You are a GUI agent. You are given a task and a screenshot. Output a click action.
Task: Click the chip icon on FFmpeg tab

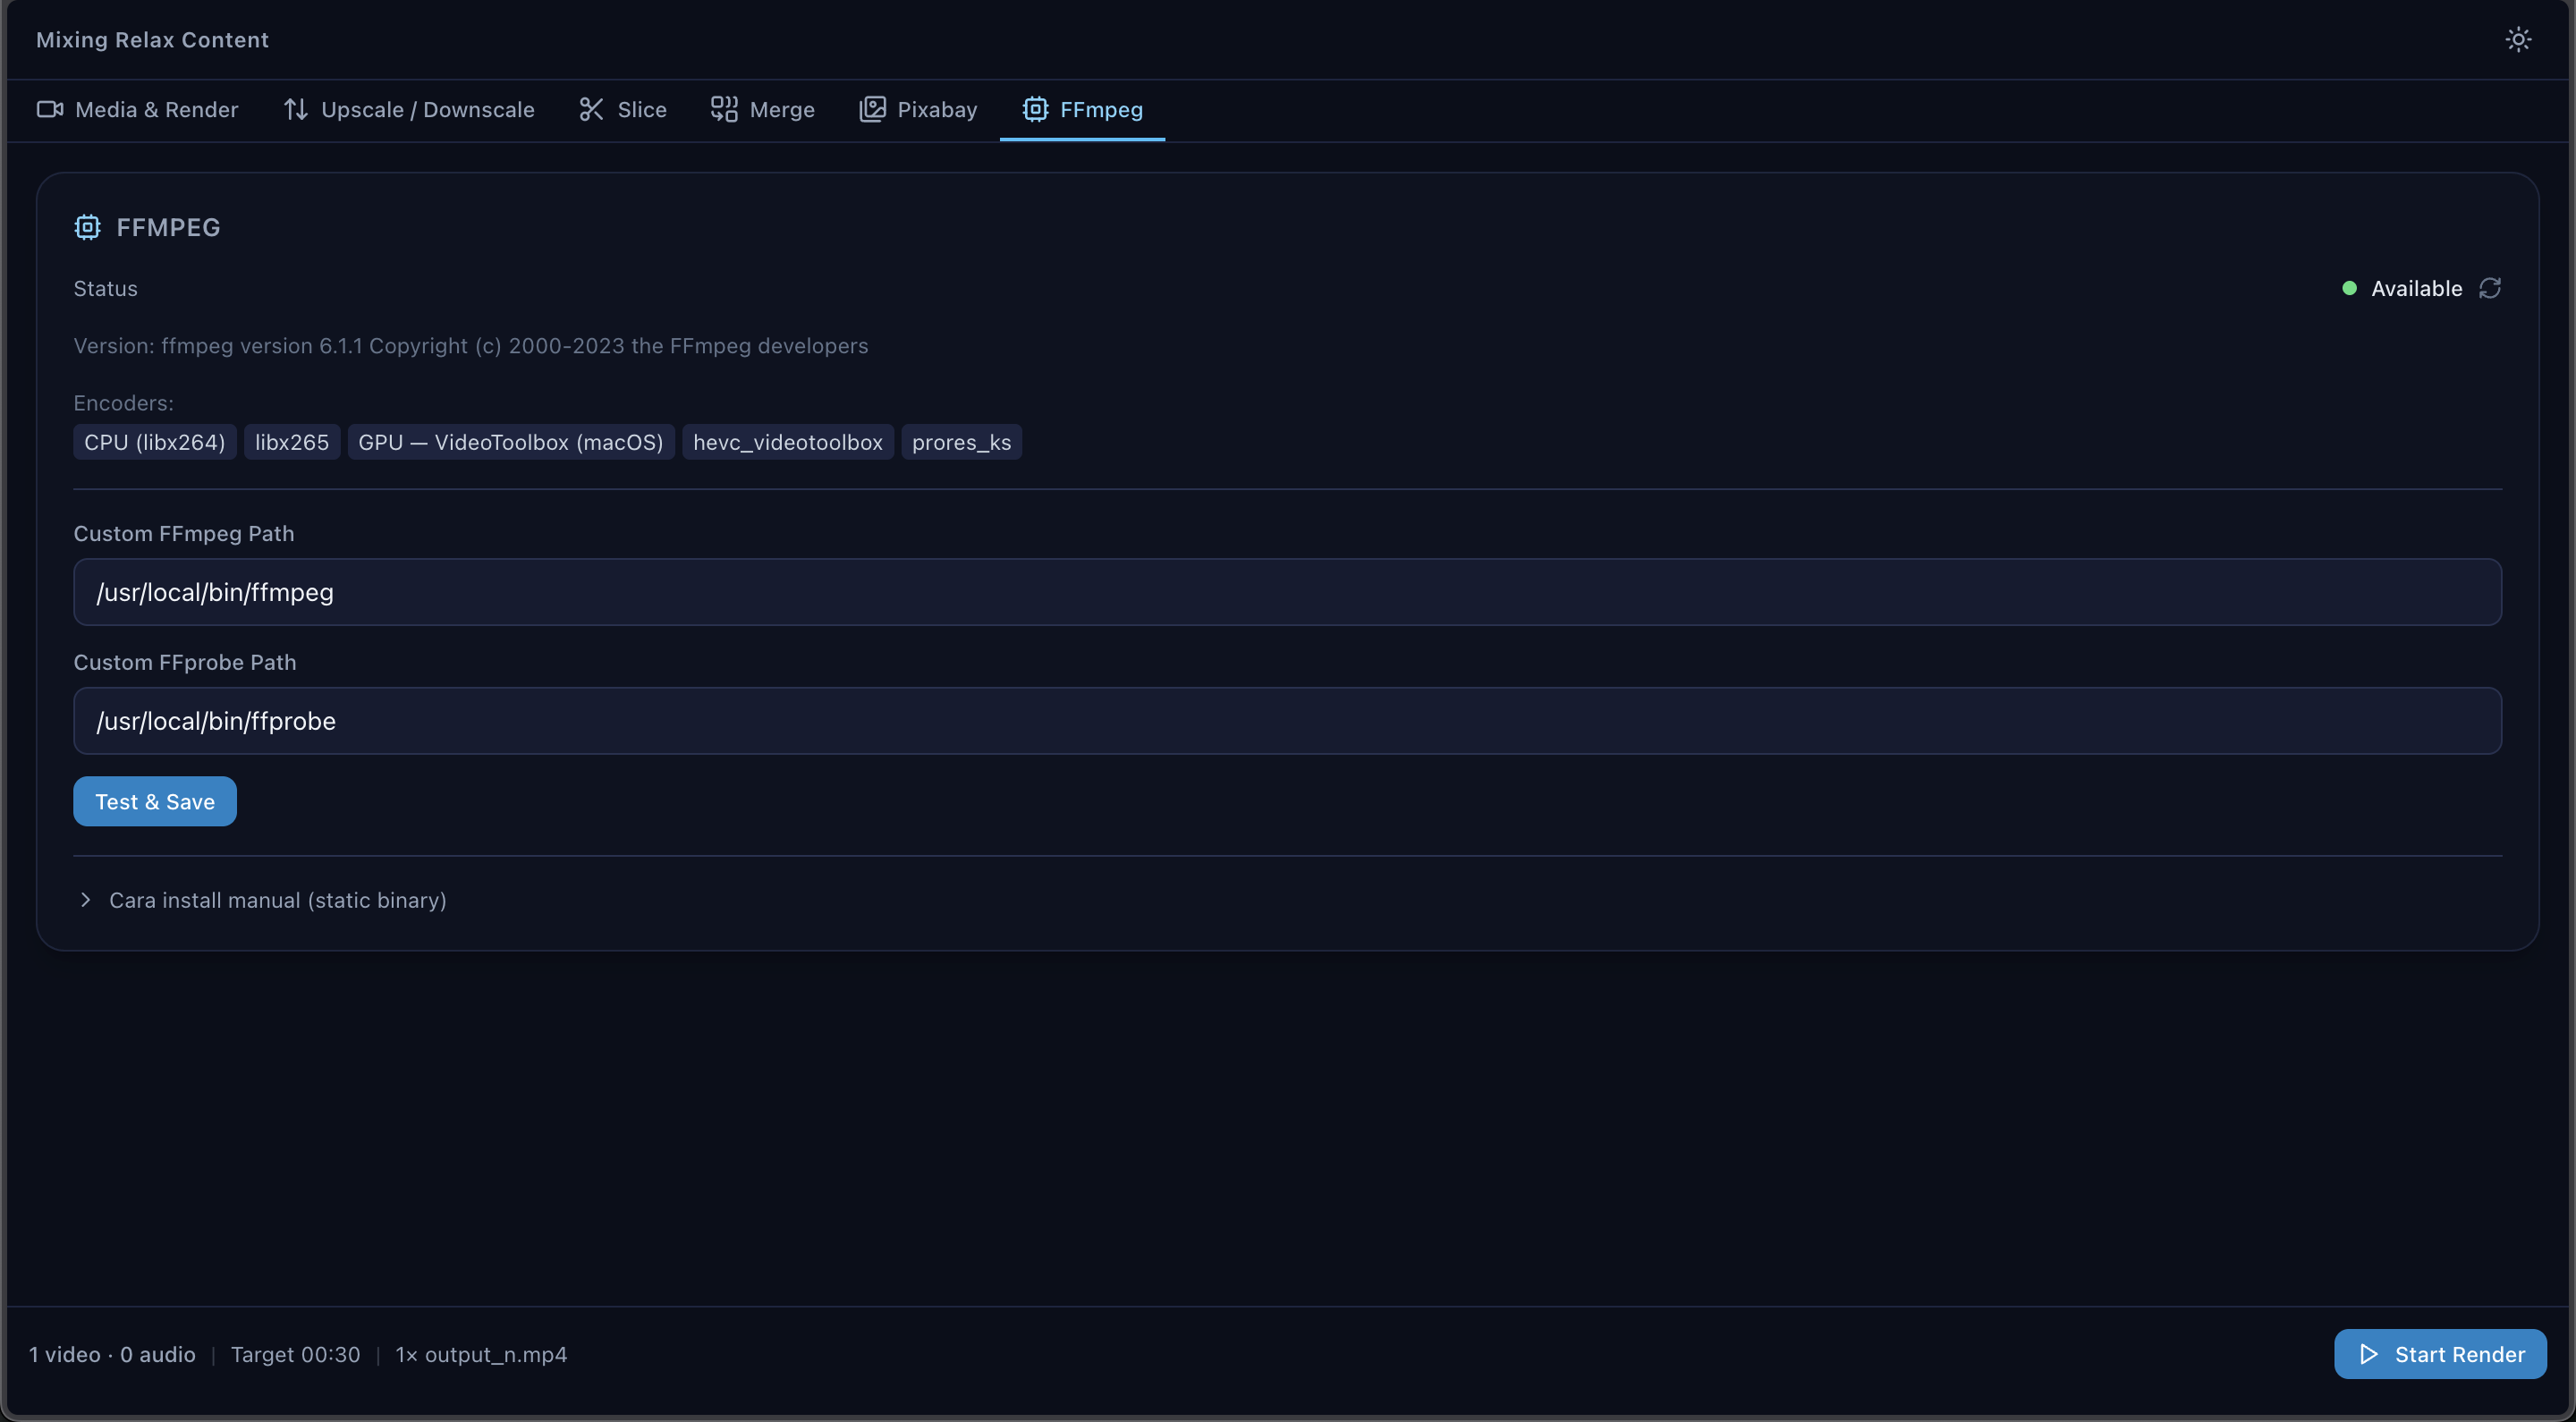pyautogui.click(x=1035, y=109)
